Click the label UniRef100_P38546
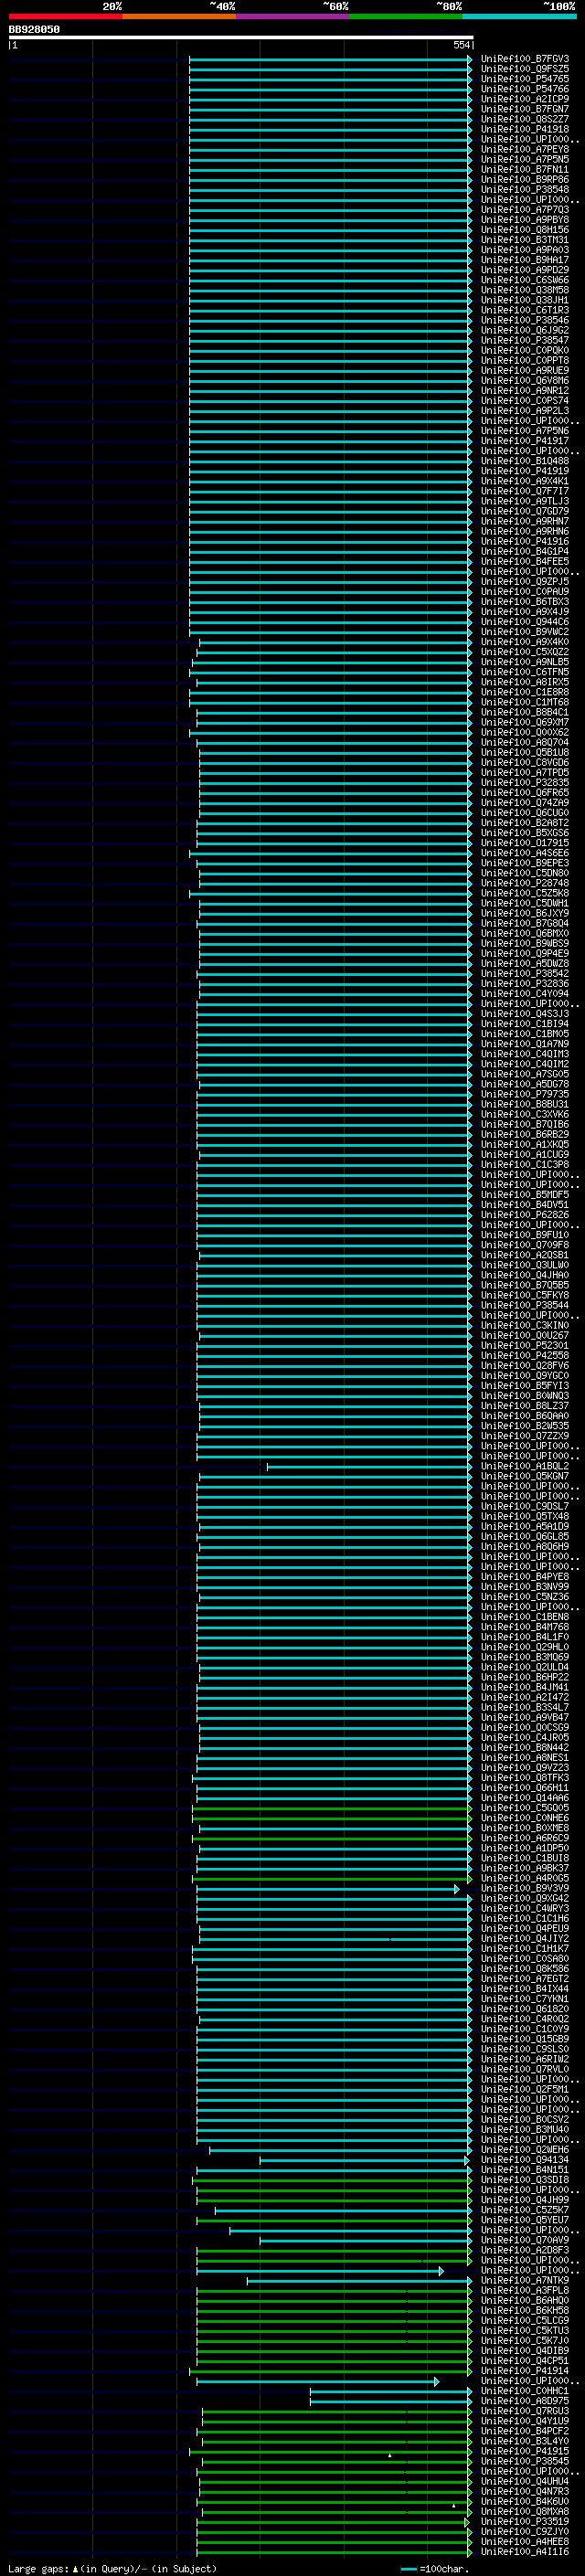The width and height of the screenshot is (585, 2576). click(x=524, y=320)
